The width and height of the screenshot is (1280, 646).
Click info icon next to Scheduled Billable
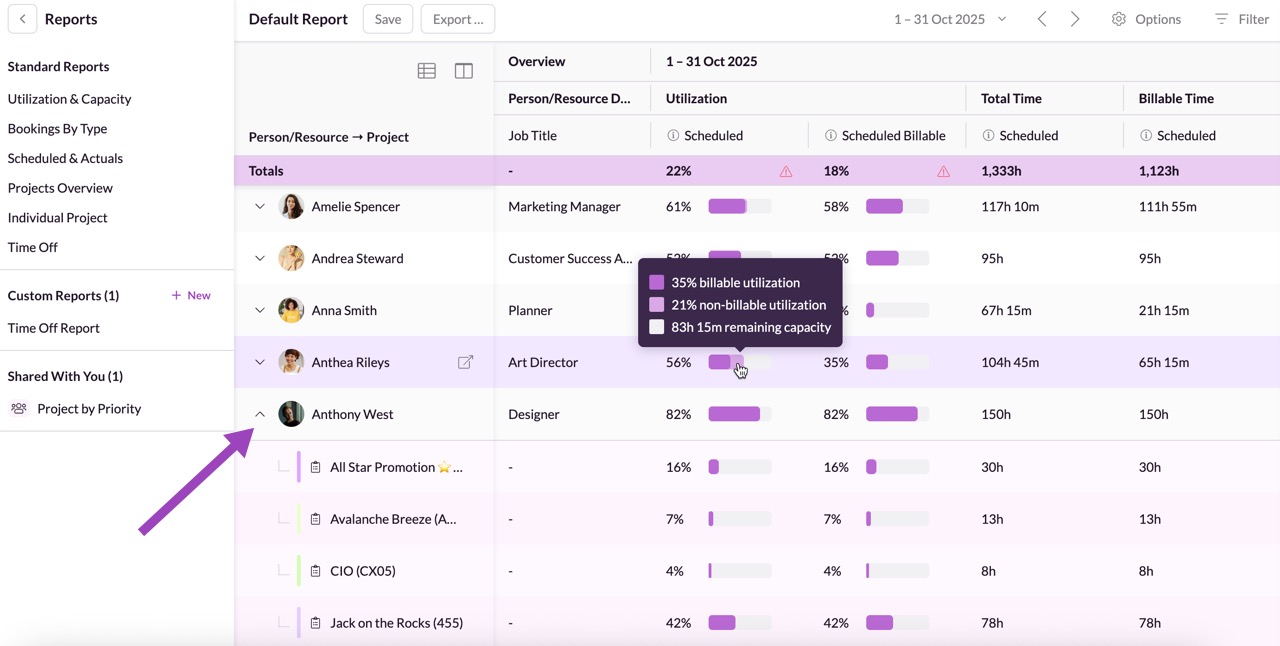click(831, 136)
